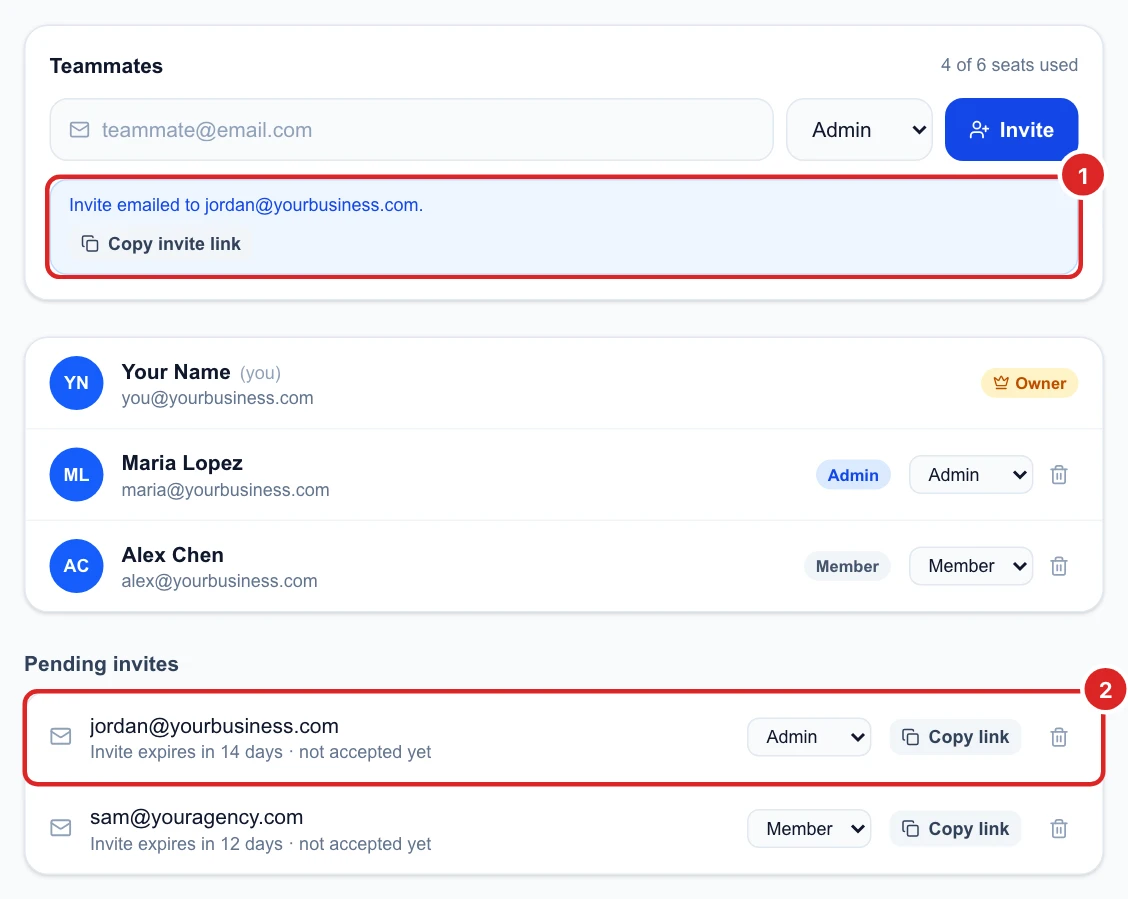Click the YN avatar for Your Name
The image size is (1128, 899).
click(x=76, y=383)
